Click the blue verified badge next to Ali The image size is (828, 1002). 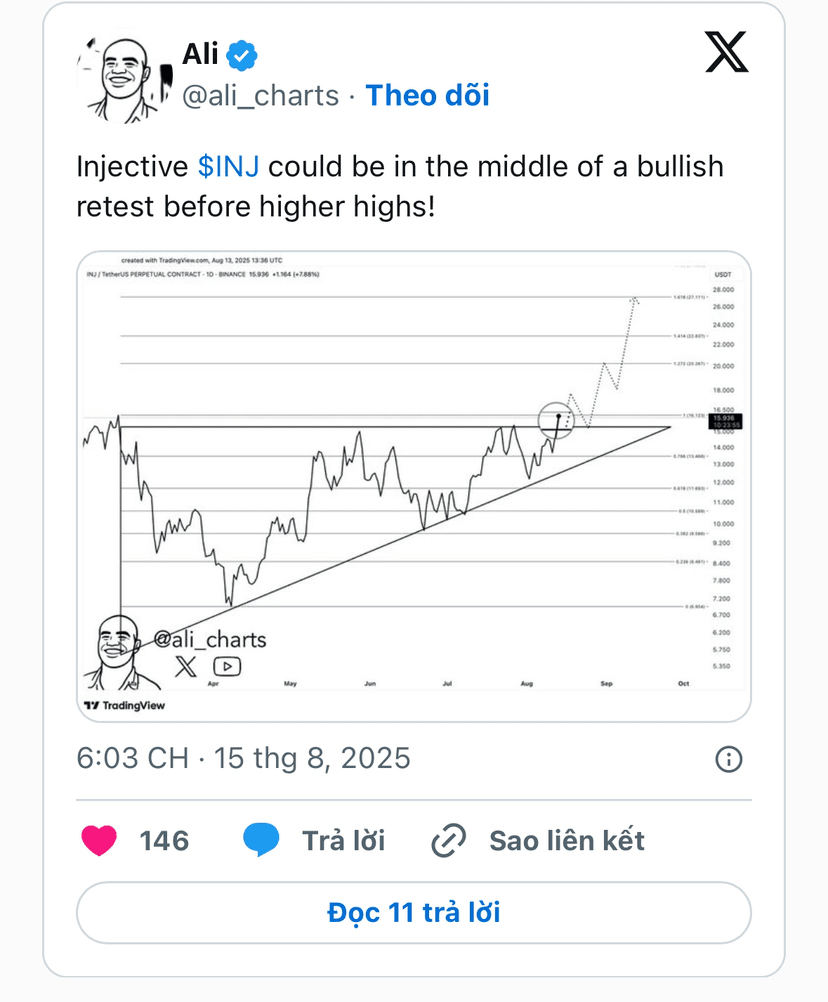(x=242, y=56)
